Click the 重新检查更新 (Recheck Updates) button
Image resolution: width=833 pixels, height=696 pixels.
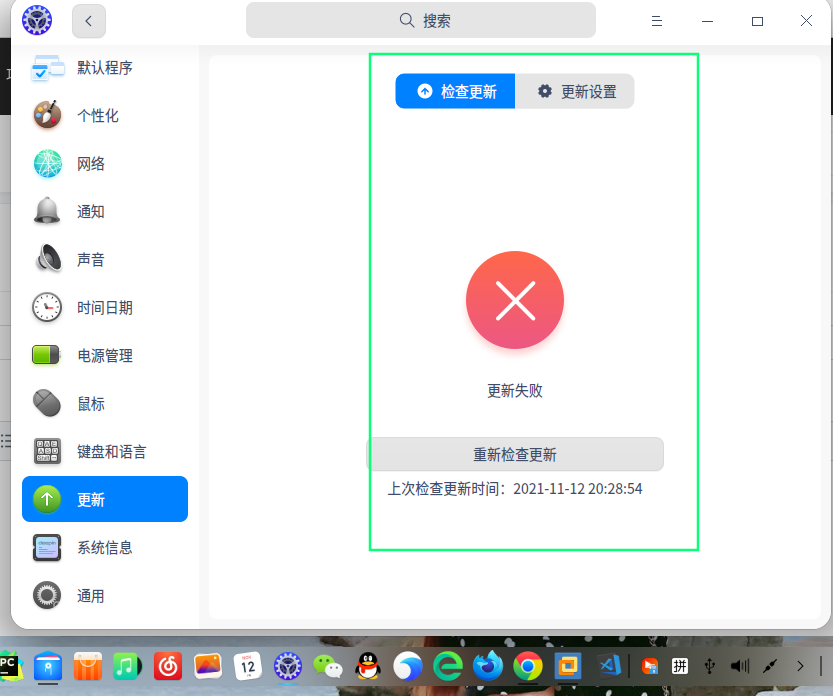pyautogui.click(x=515, y=454)
